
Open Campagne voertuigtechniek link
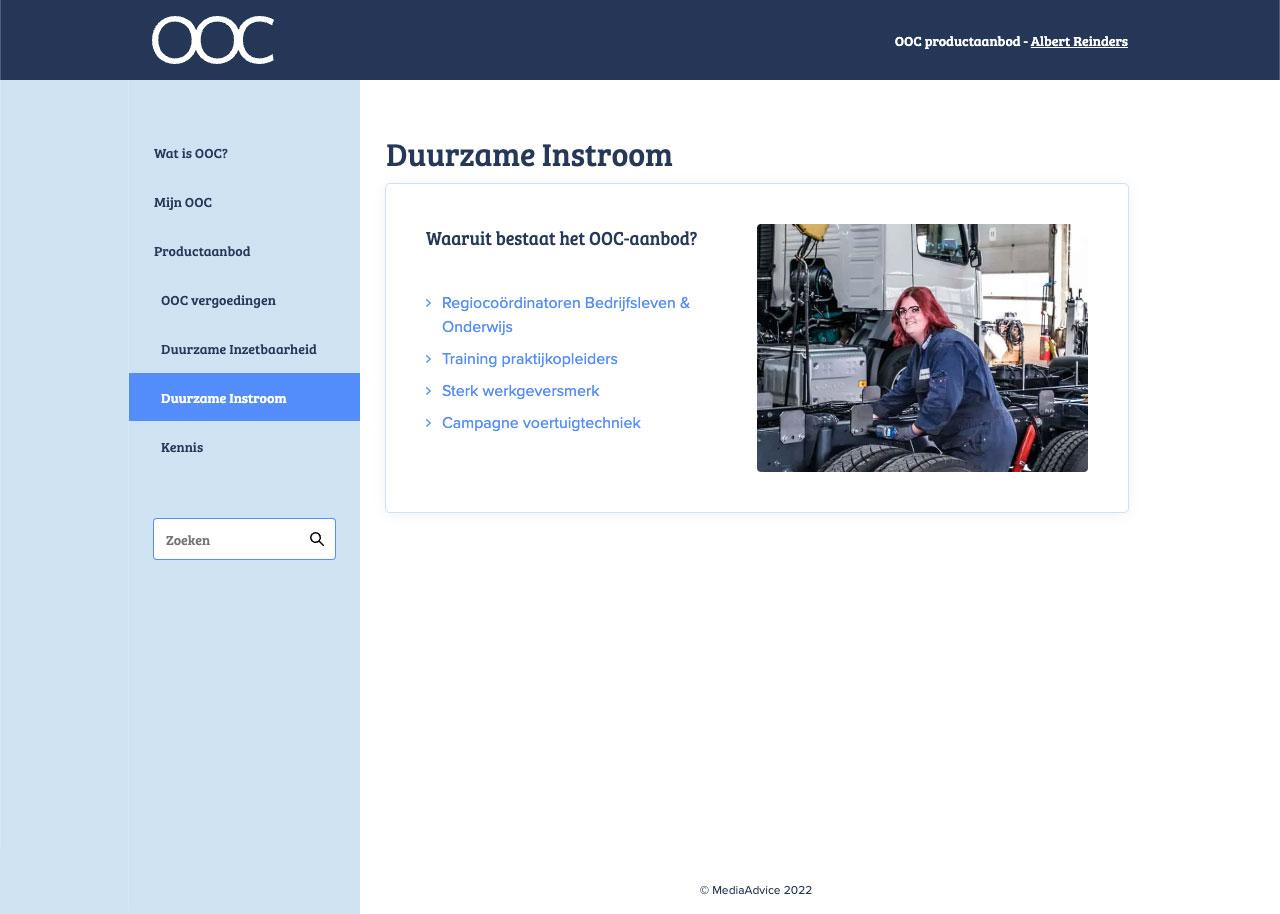click(541, 423)
